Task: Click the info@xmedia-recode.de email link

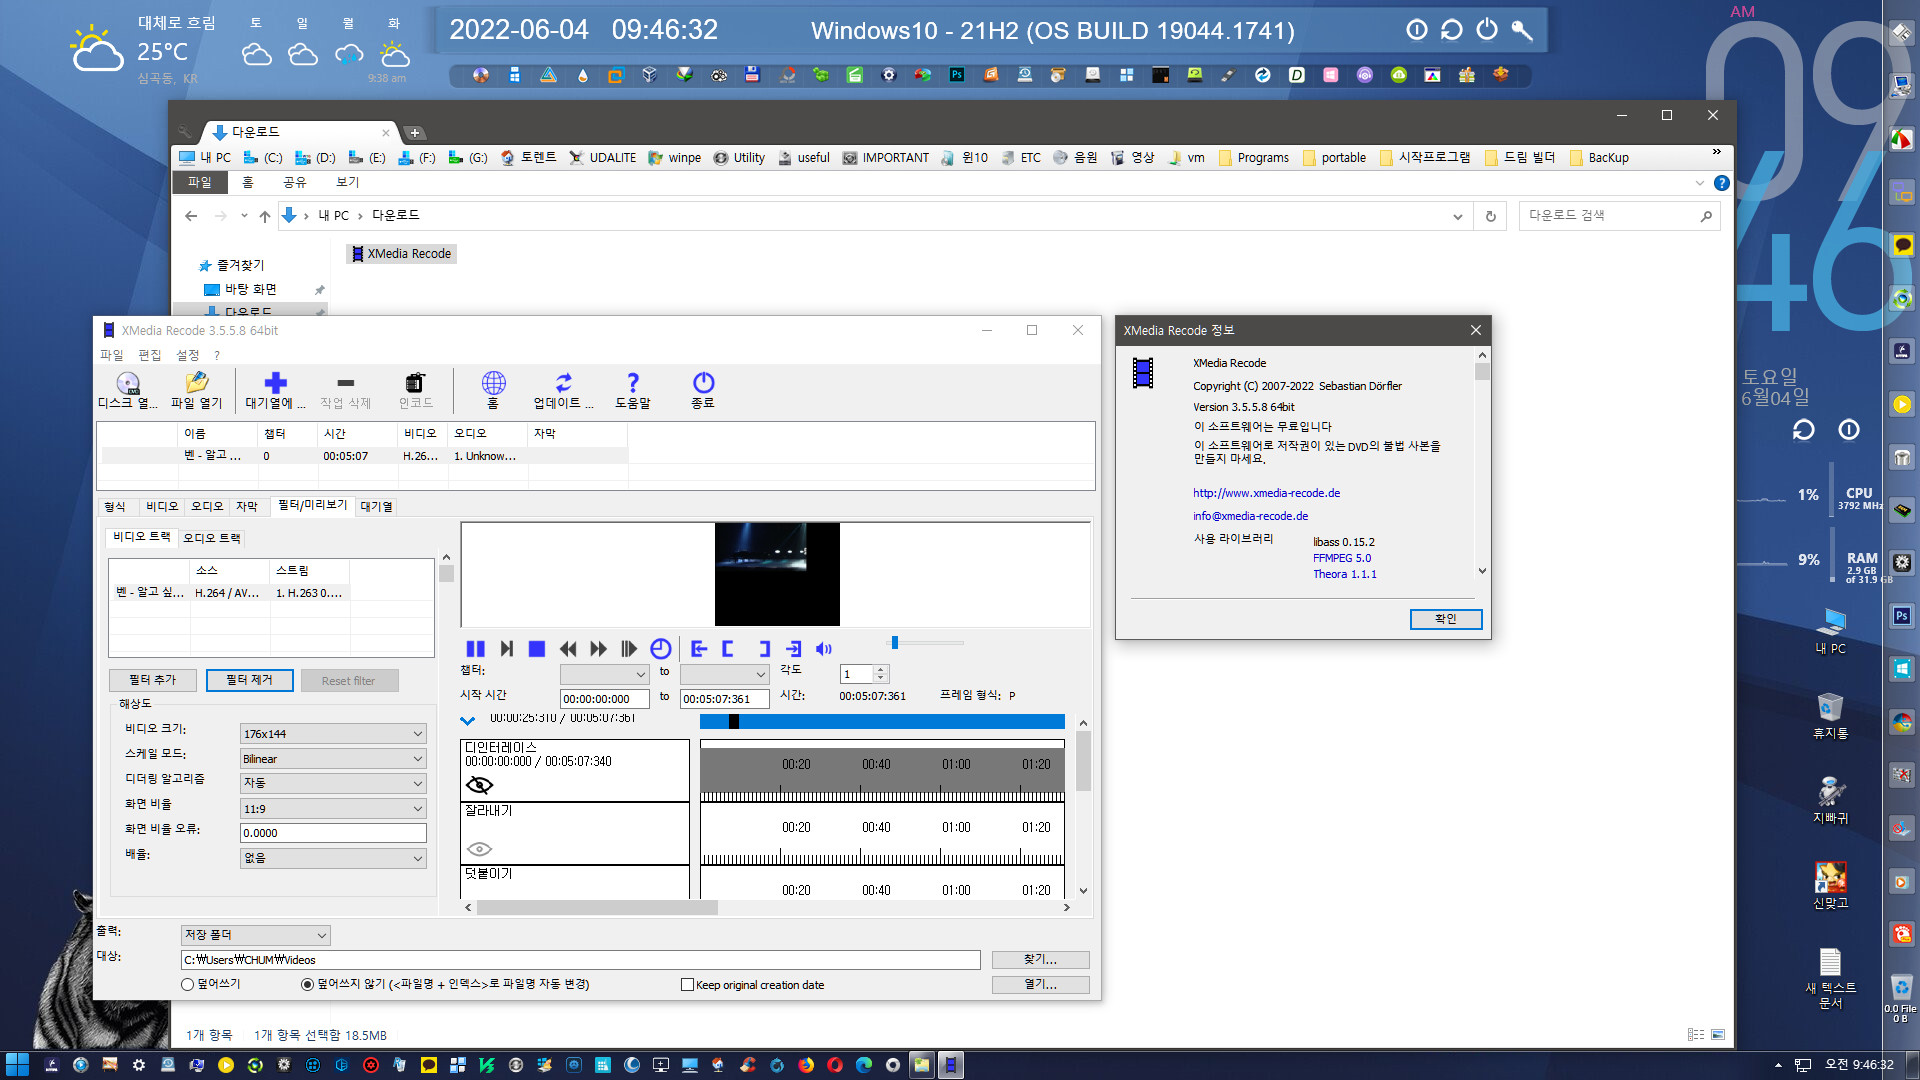Action: [1250, 516]
